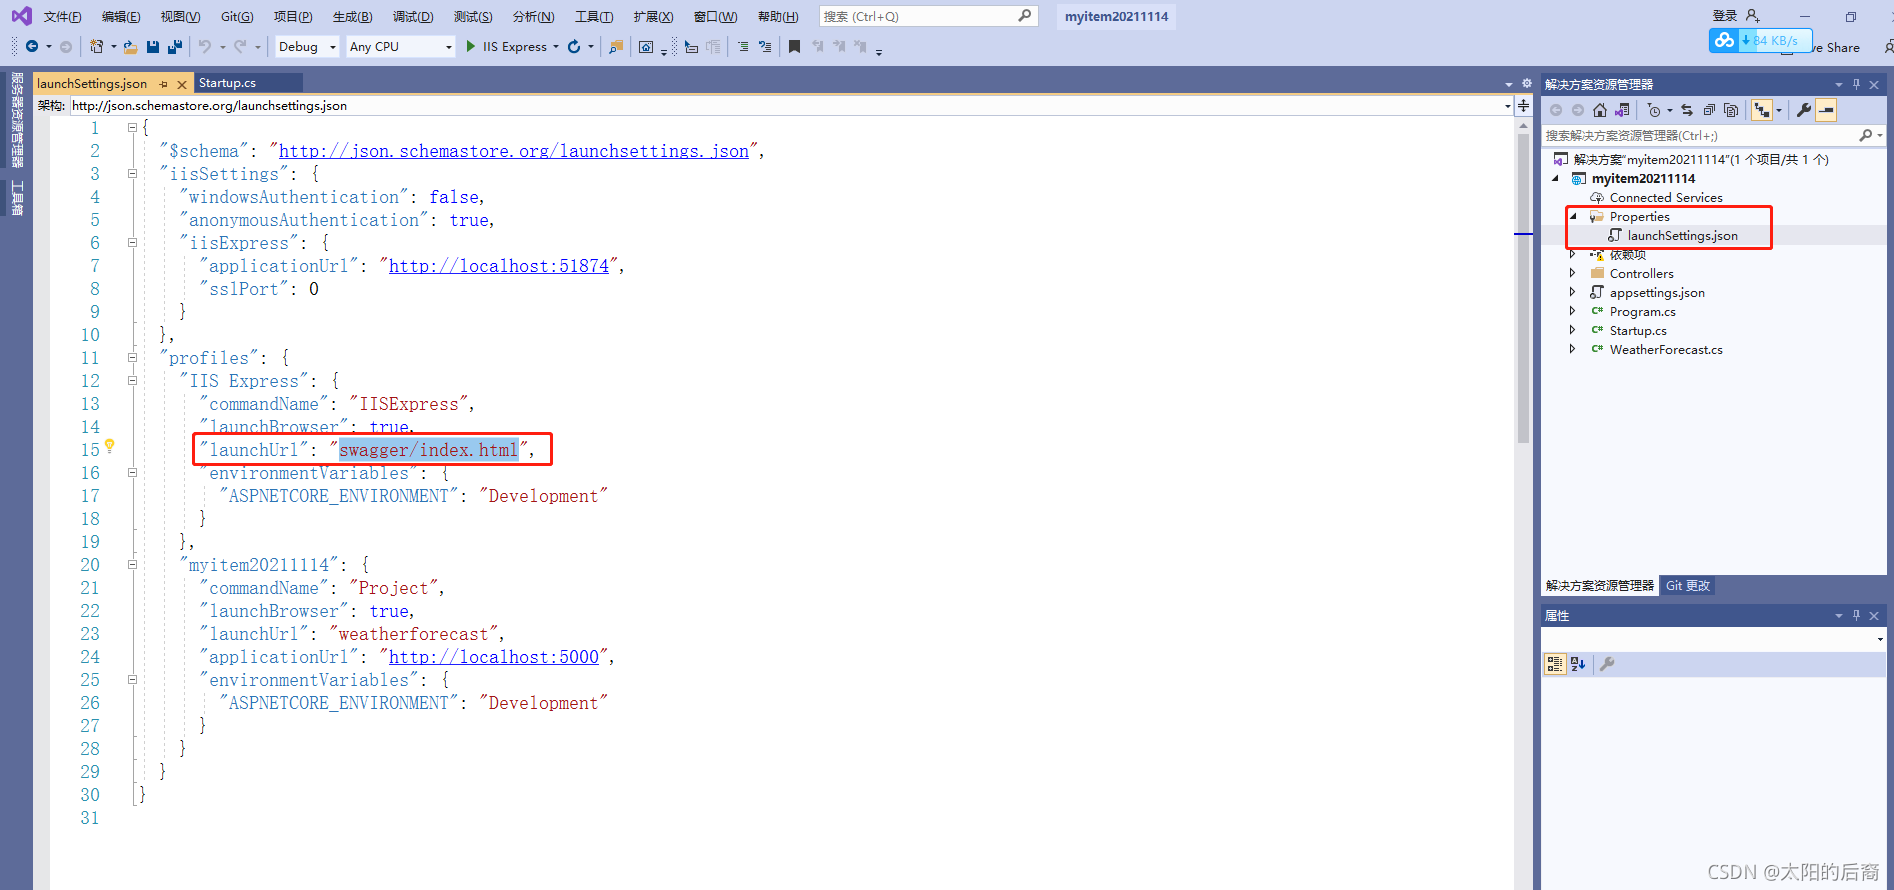
Task: Collapse the profiles block on line 11
Action: point(132,358)
